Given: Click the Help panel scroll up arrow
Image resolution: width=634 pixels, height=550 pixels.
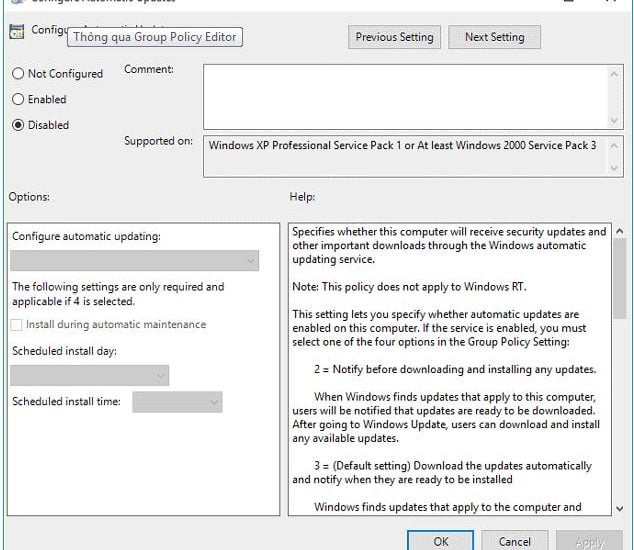Looking at the screenshot, I should click(617, 232).
